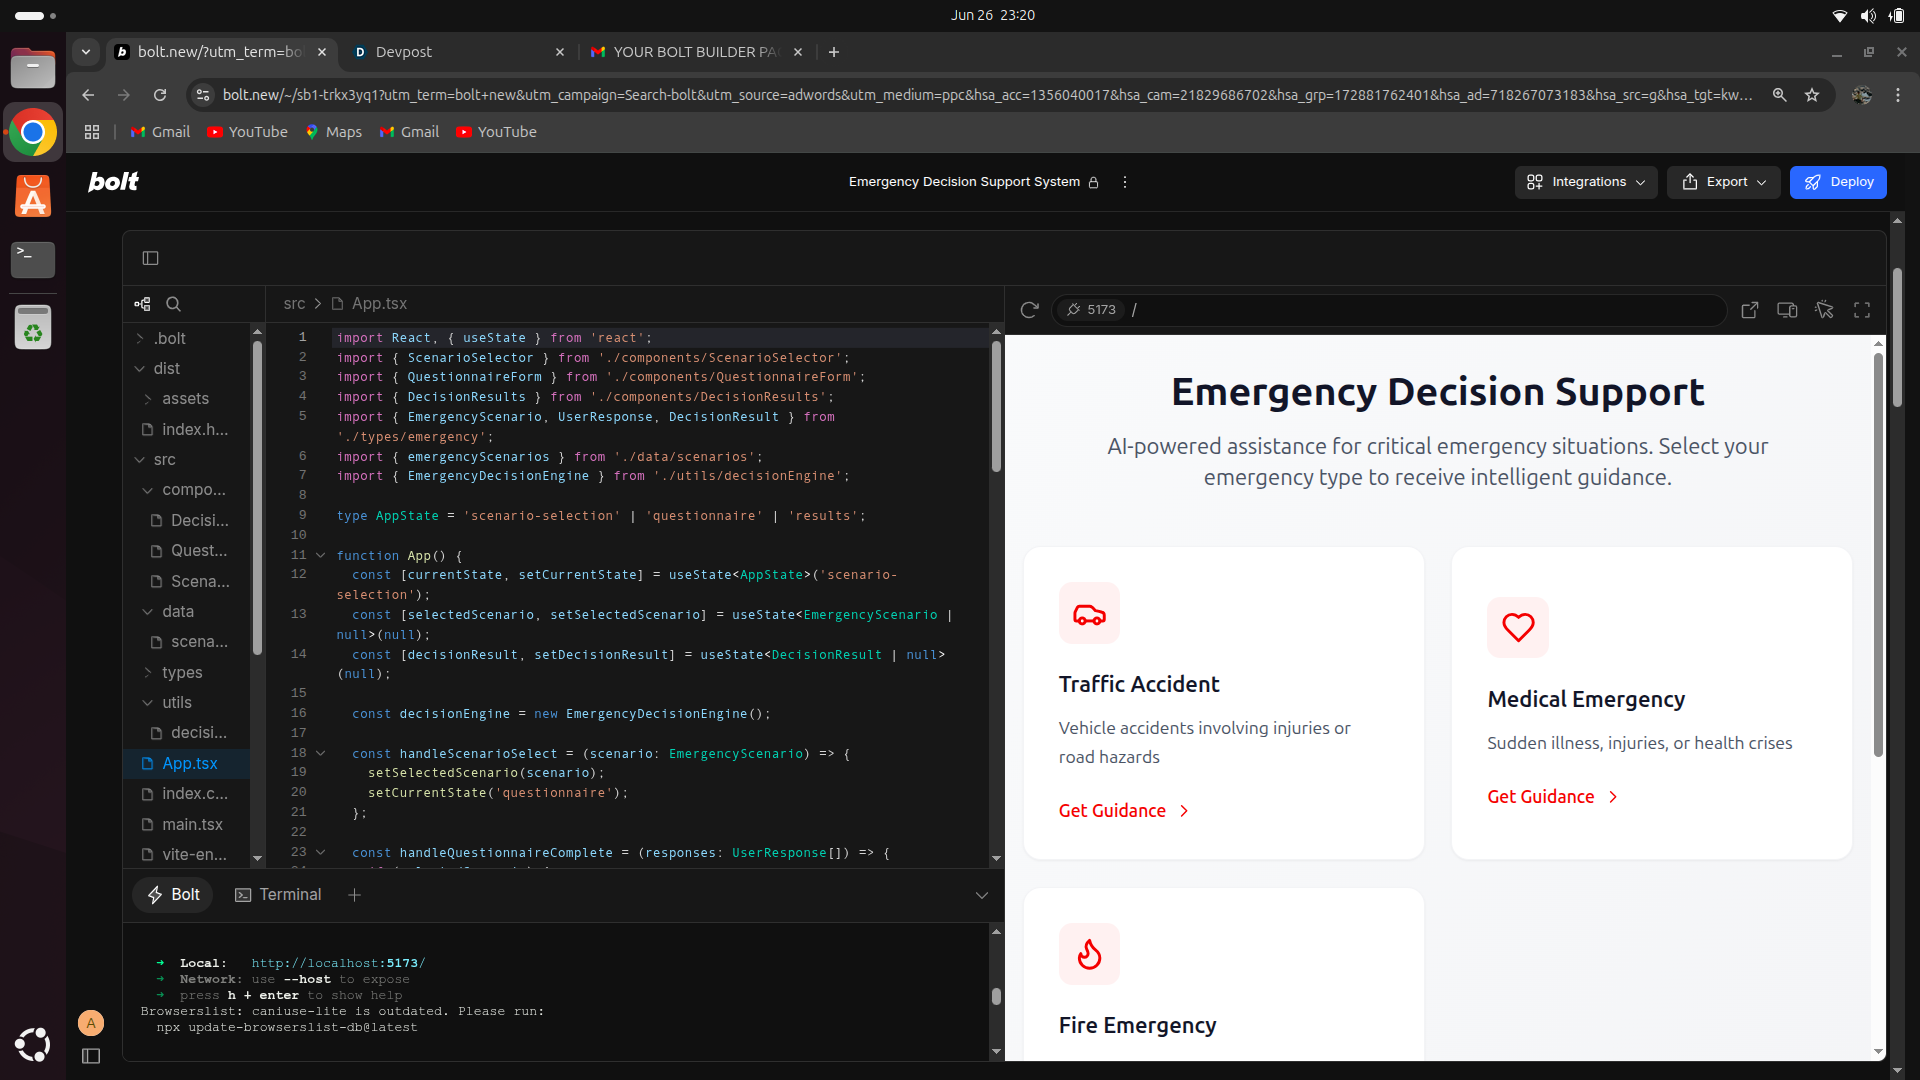The width and height of the screenshot is (1920, 1080).
Task: Toggle the responsive device preview icon
Action: pos(1787,310)
